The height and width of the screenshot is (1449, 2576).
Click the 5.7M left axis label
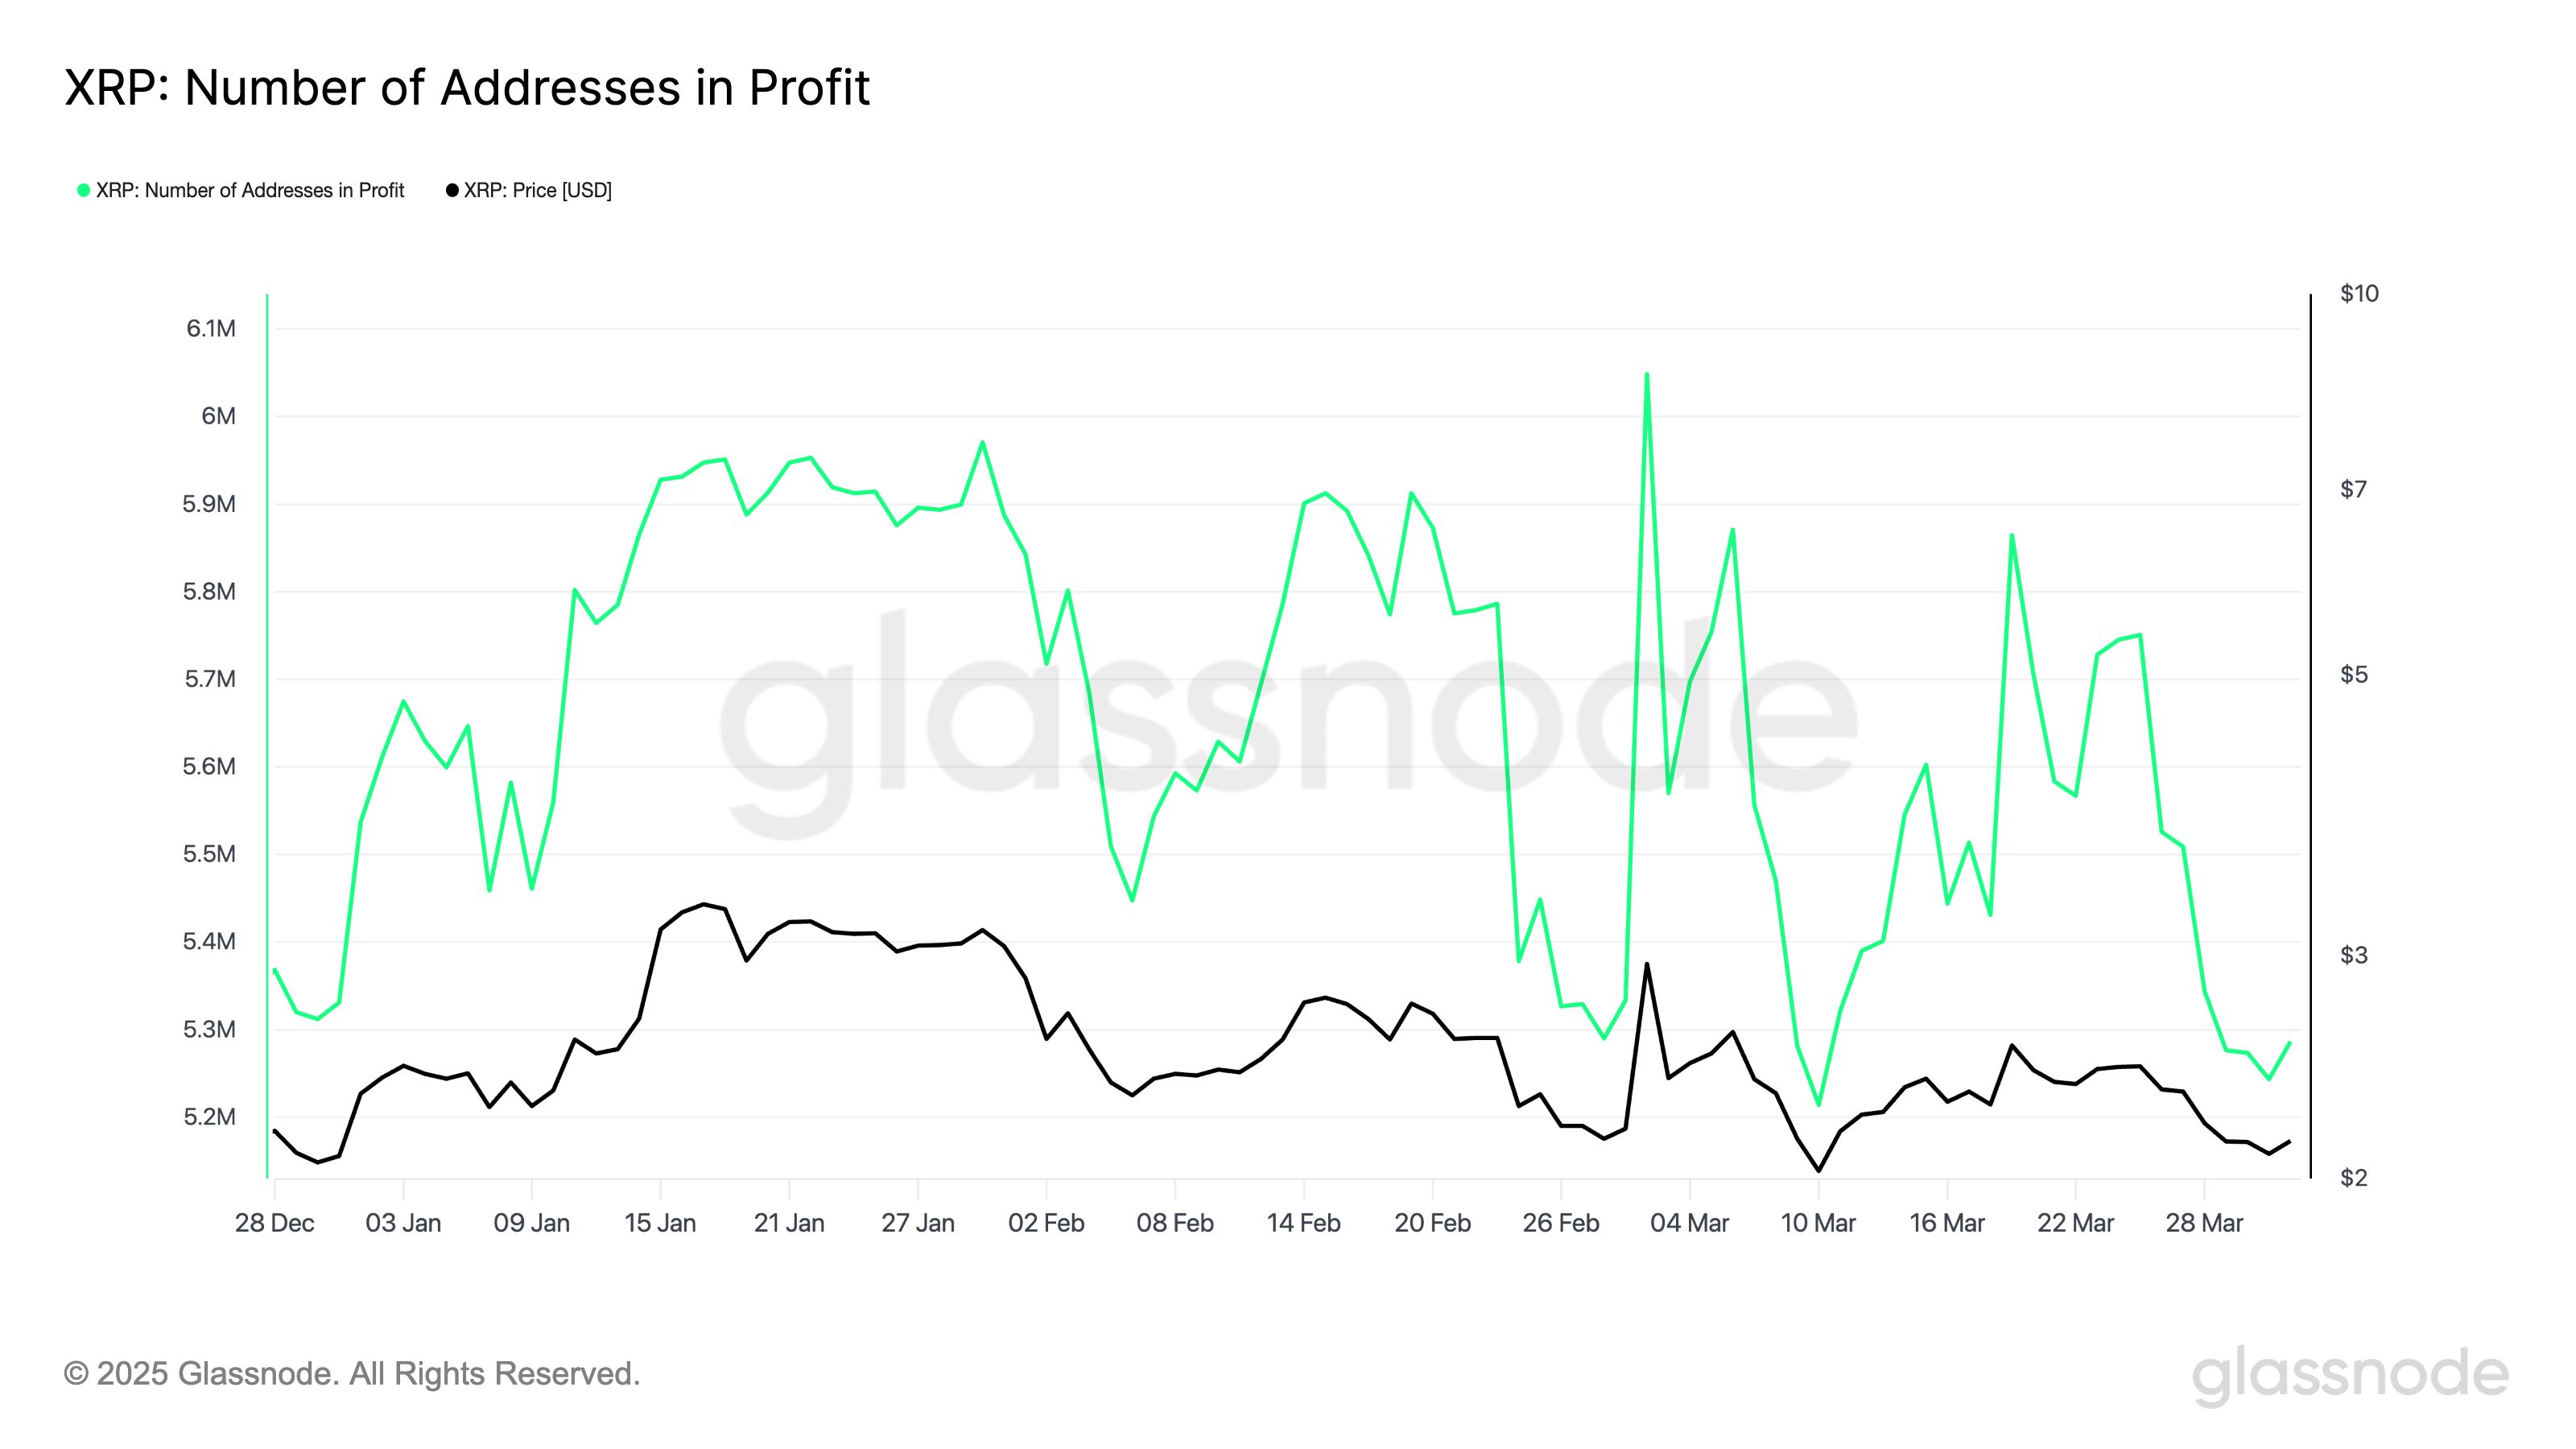click(210, 679)
